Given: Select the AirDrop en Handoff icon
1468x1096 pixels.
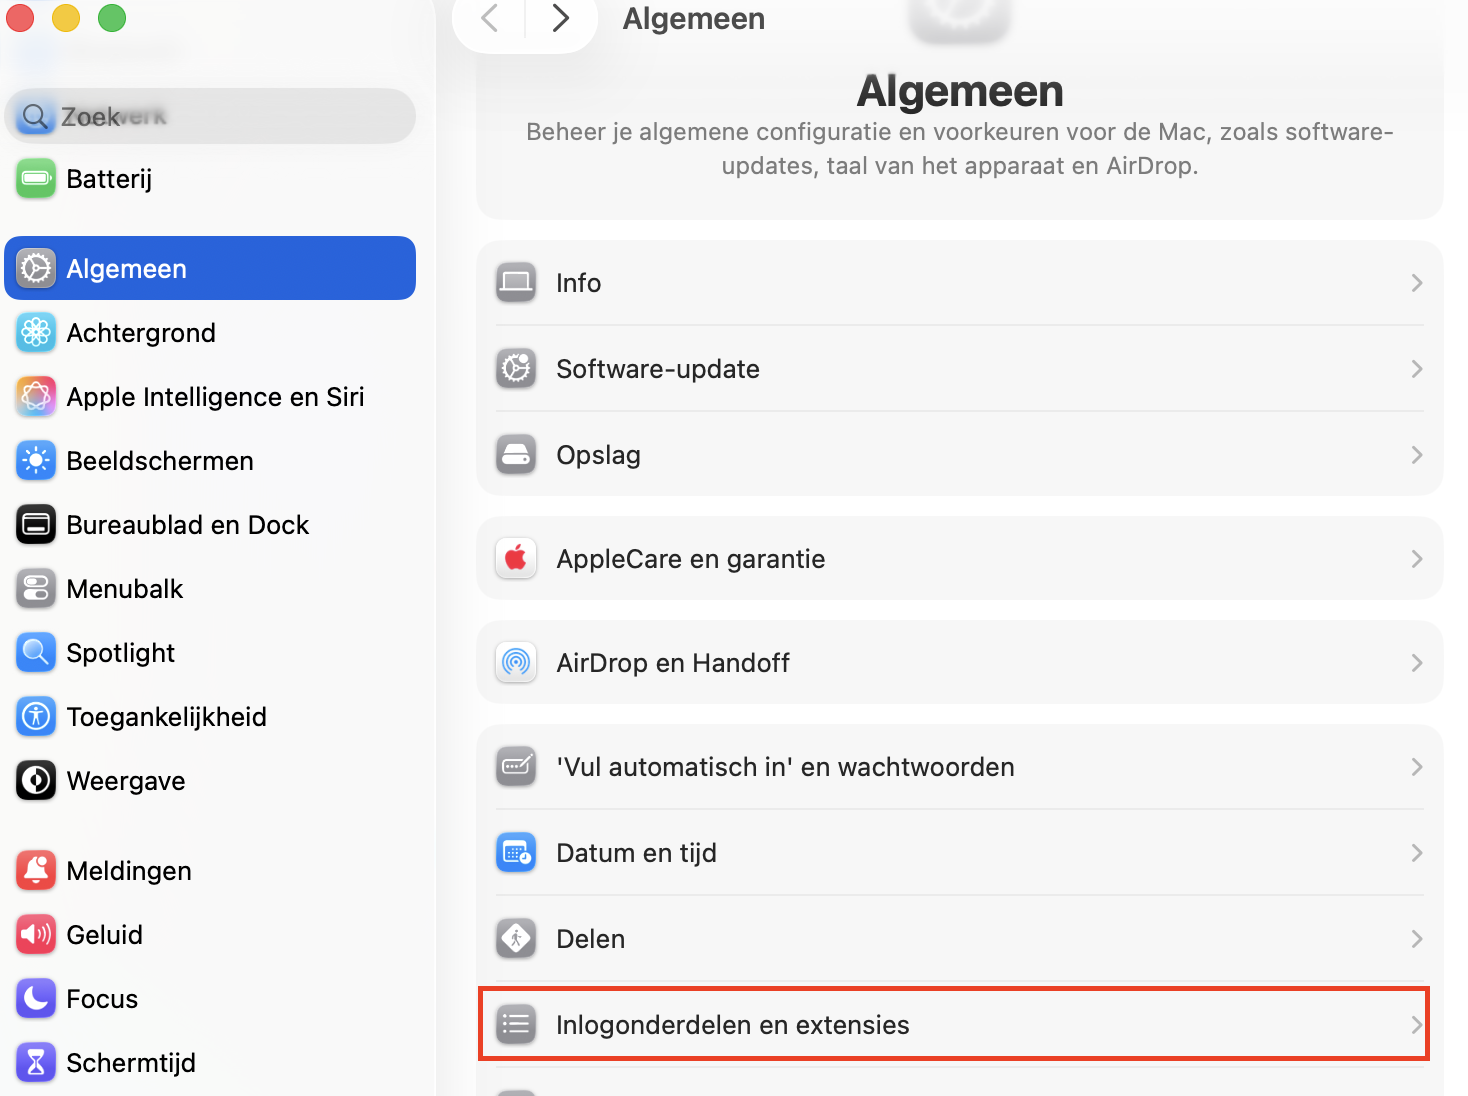Looking at the screenshot, I should click(x=516, y=662).
